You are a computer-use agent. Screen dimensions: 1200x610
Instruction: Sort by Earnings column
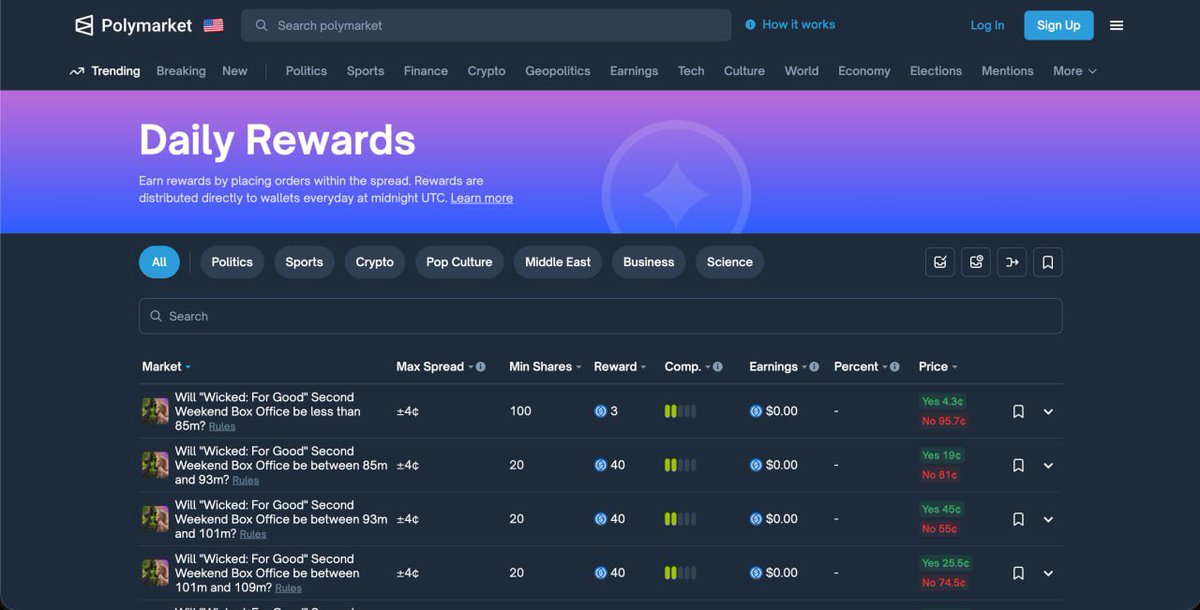tap(778, 367)
